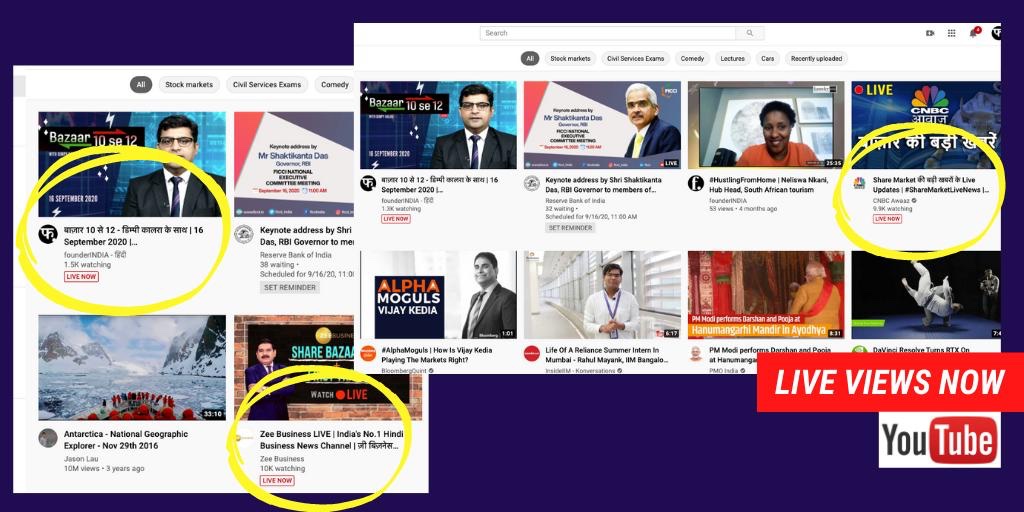Open 'Share Market' Live Updates video title
The width and height of the screenshot is (1024, 512).
tap(931, 185)
